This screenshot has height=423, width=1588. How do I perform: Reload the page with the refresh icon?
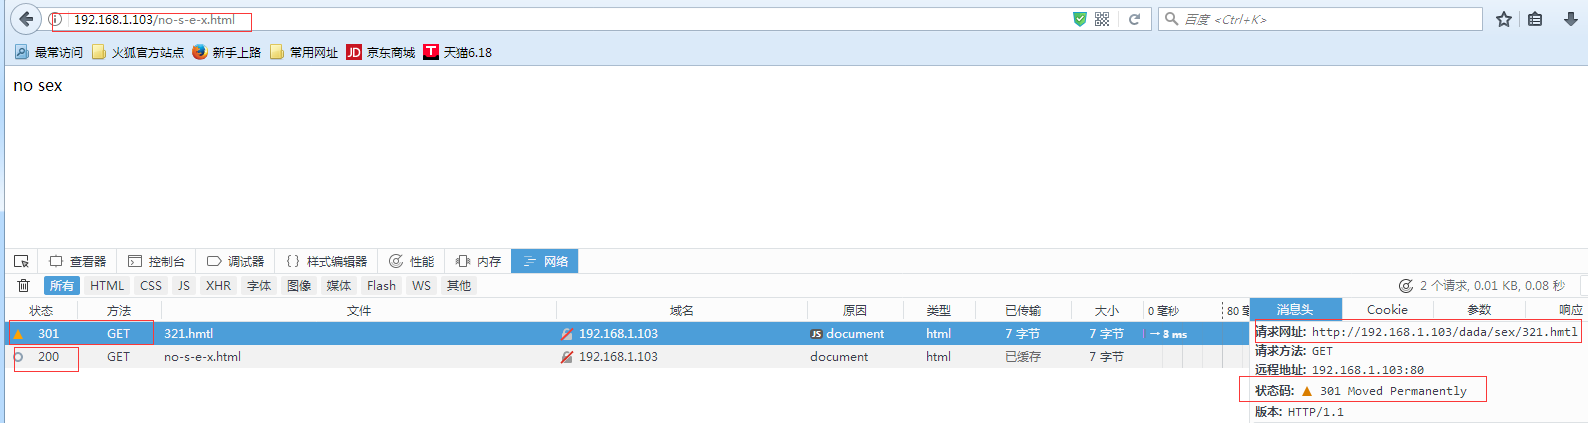pyautogui.click(x=1134, y=19)
